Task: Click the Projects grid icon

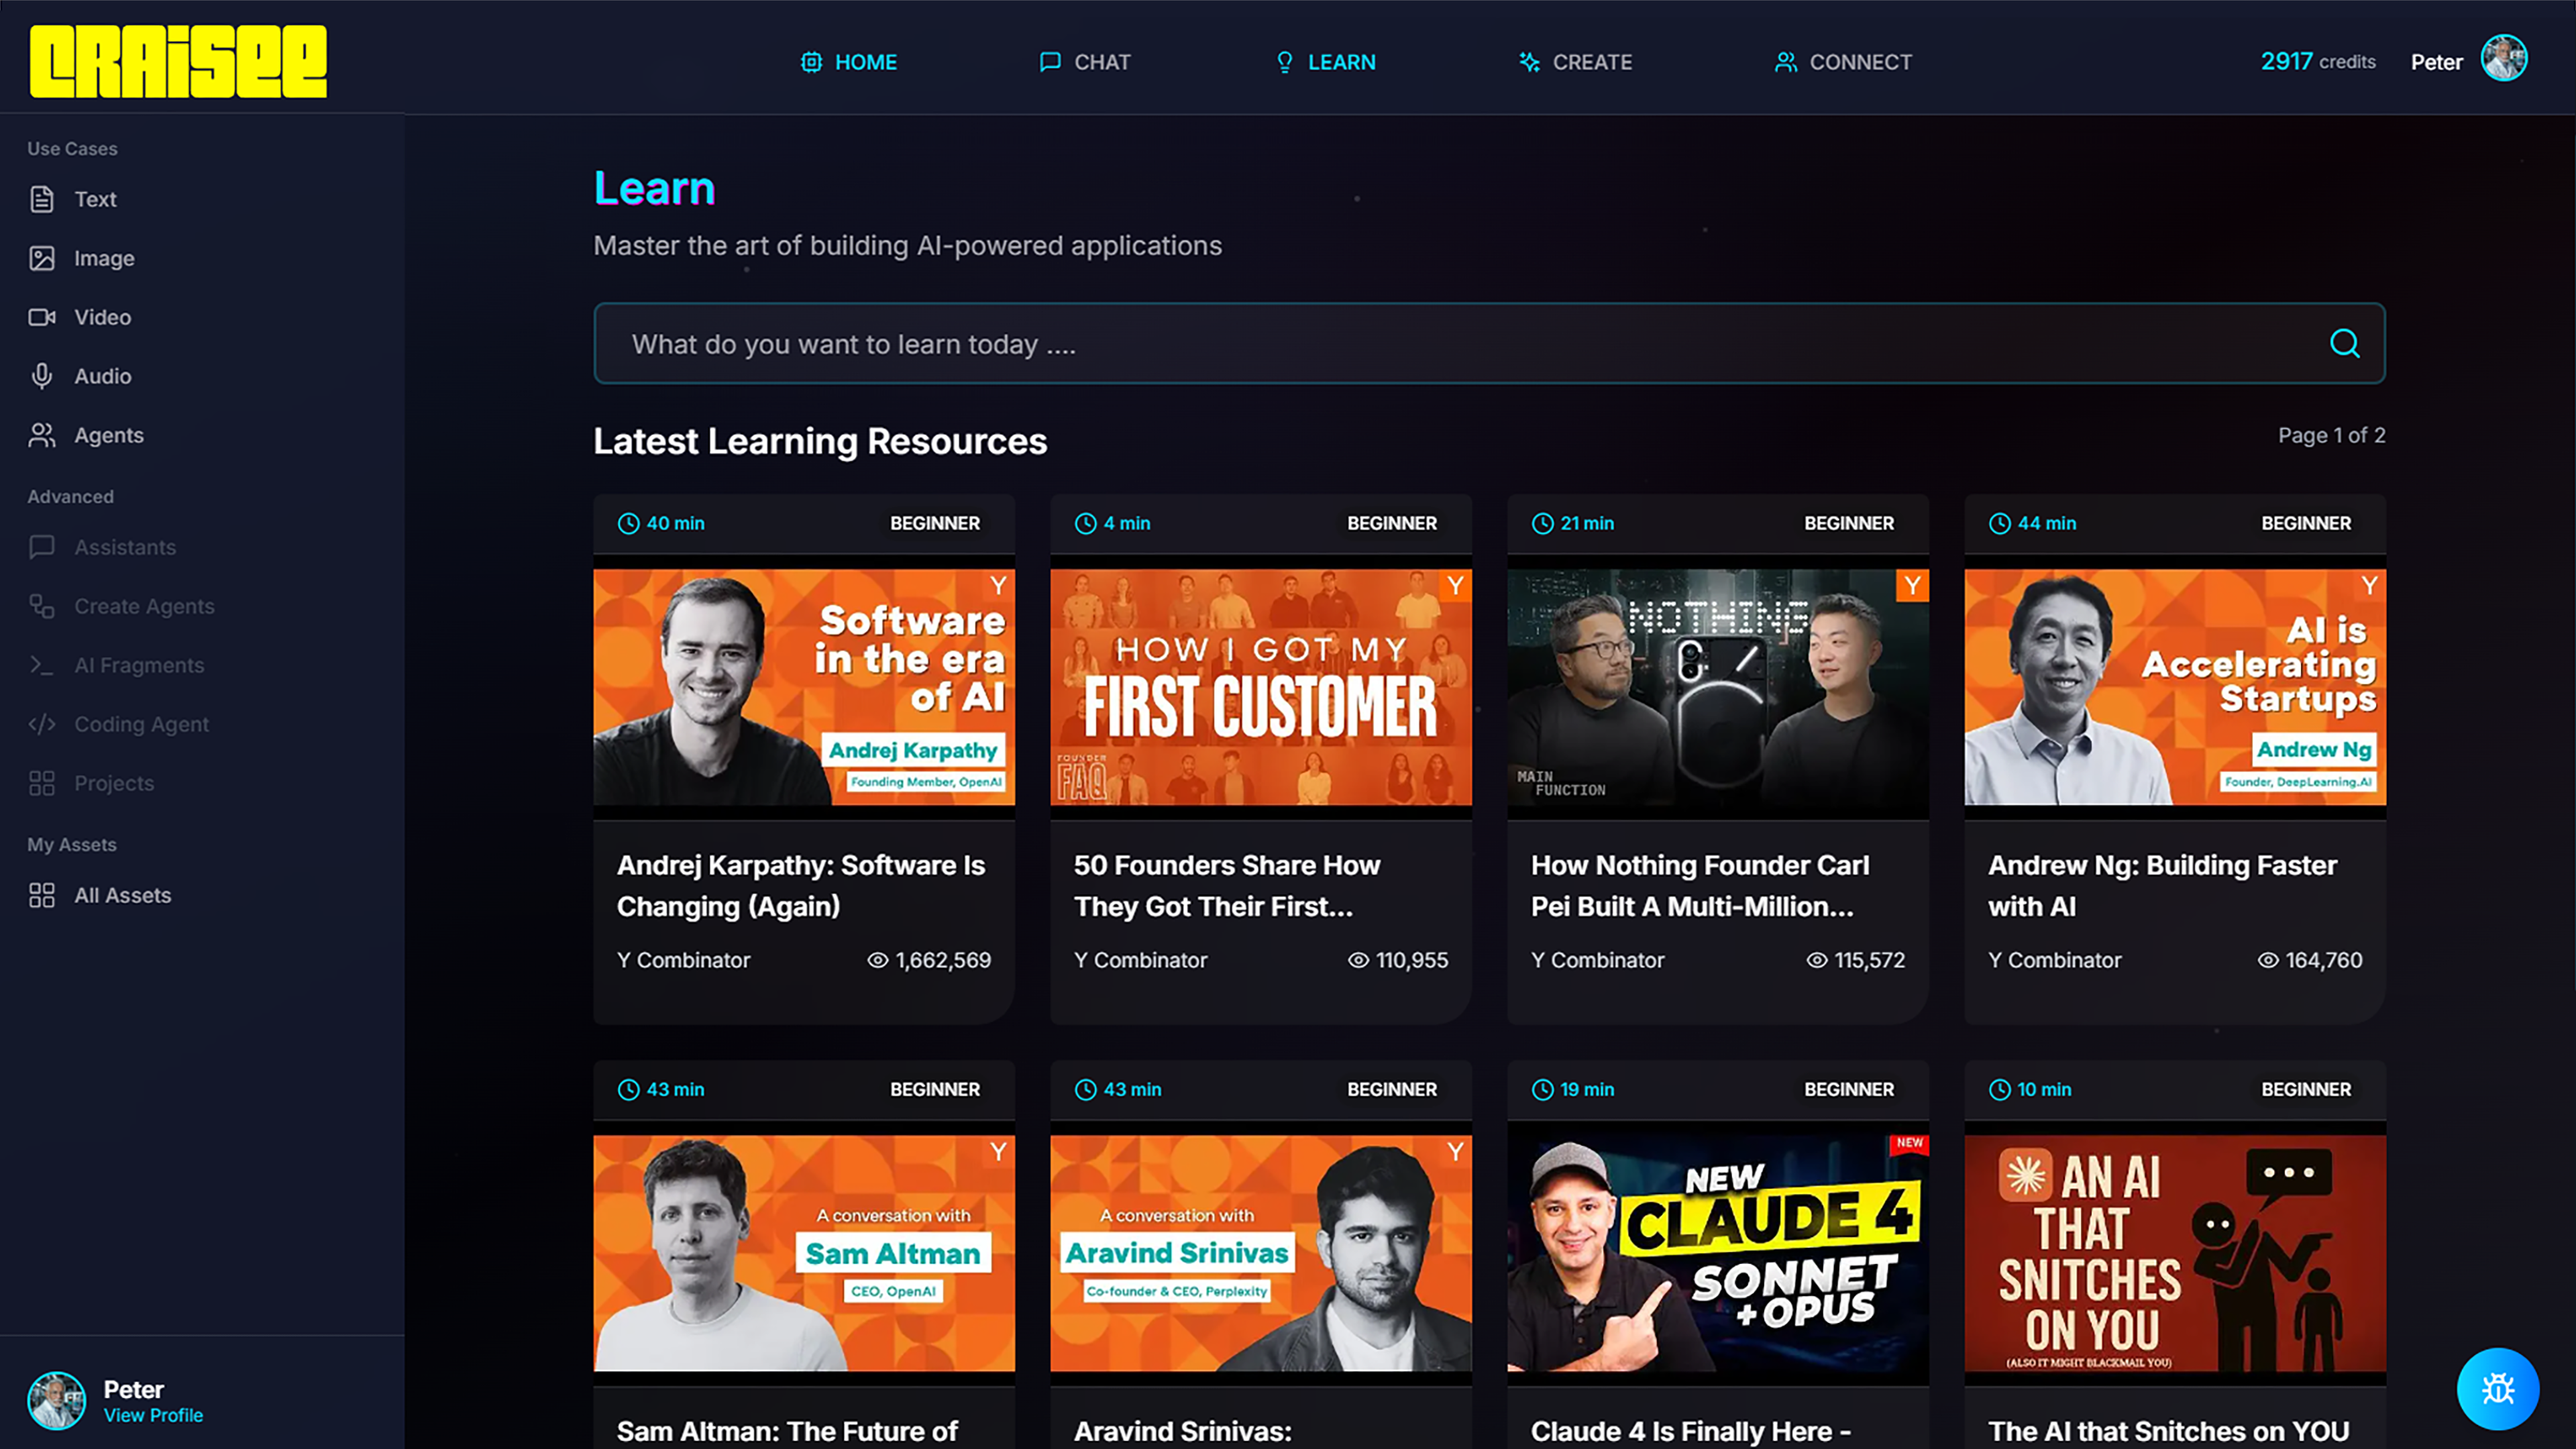Action: click(x=41, y=783)
